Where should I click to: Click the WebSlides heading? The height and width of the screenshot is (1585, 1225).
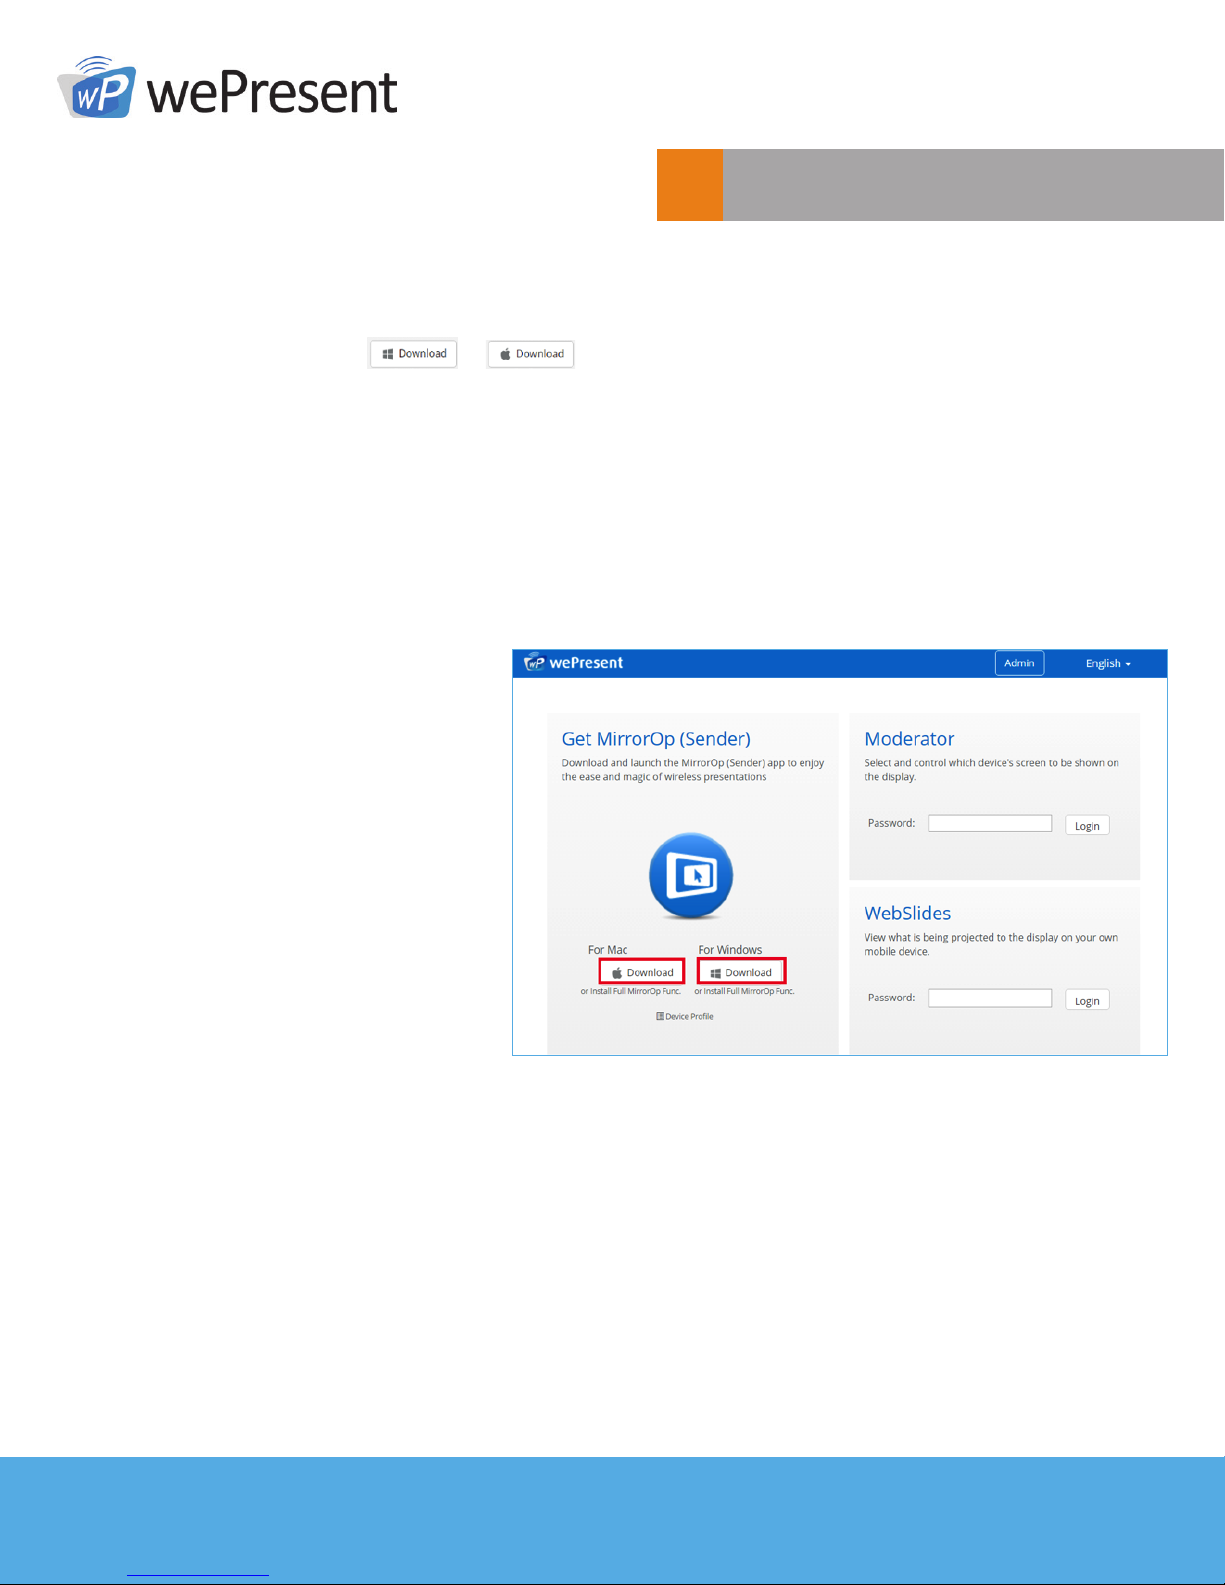[x=907, y=913]
